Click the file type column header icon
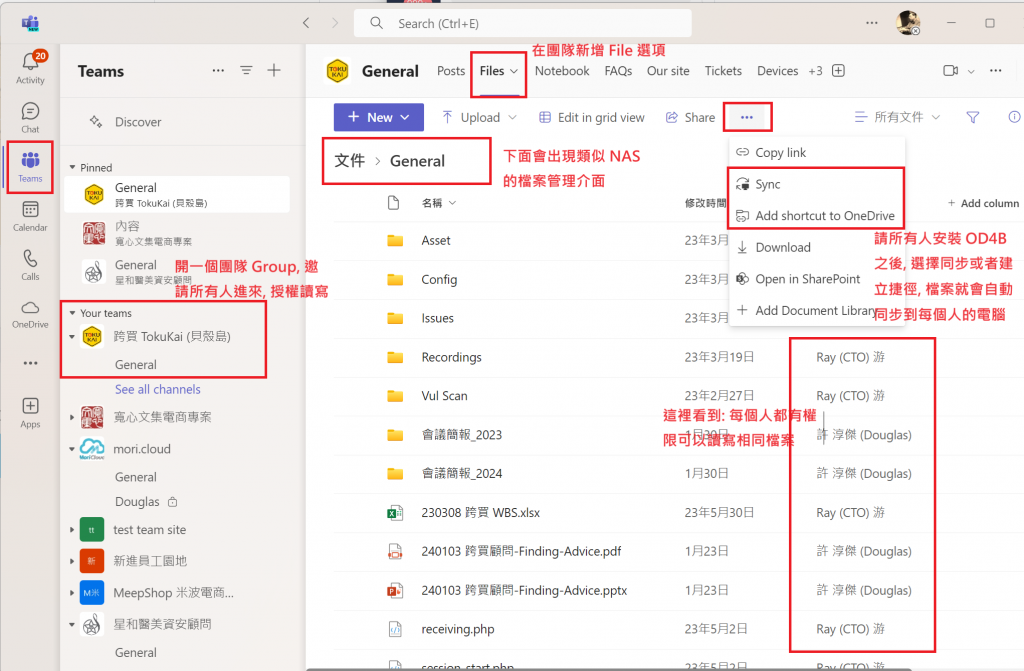The image size is (1024, 671). (394, 203)
